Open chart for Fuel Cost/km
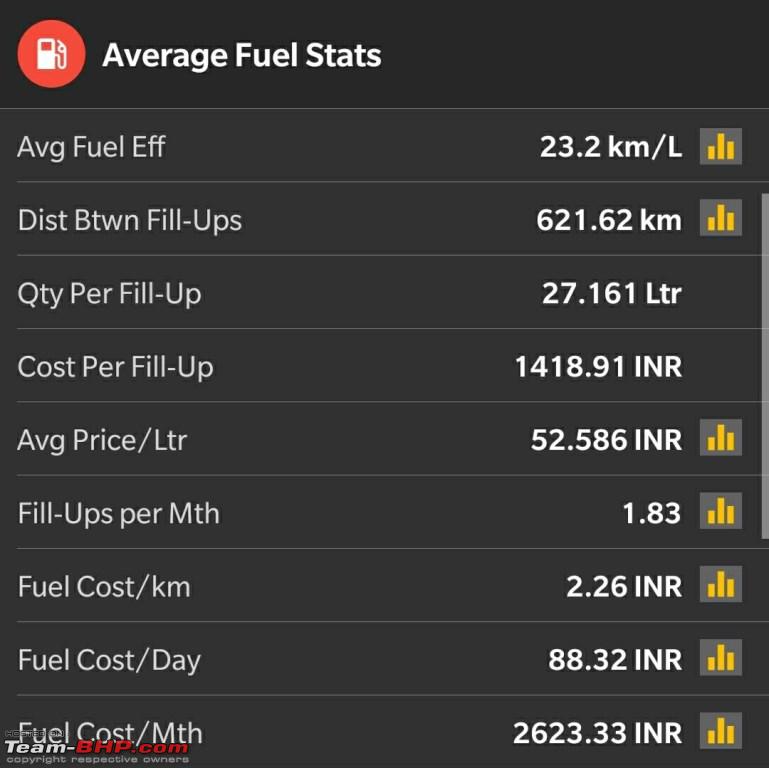 pos(720,584)
